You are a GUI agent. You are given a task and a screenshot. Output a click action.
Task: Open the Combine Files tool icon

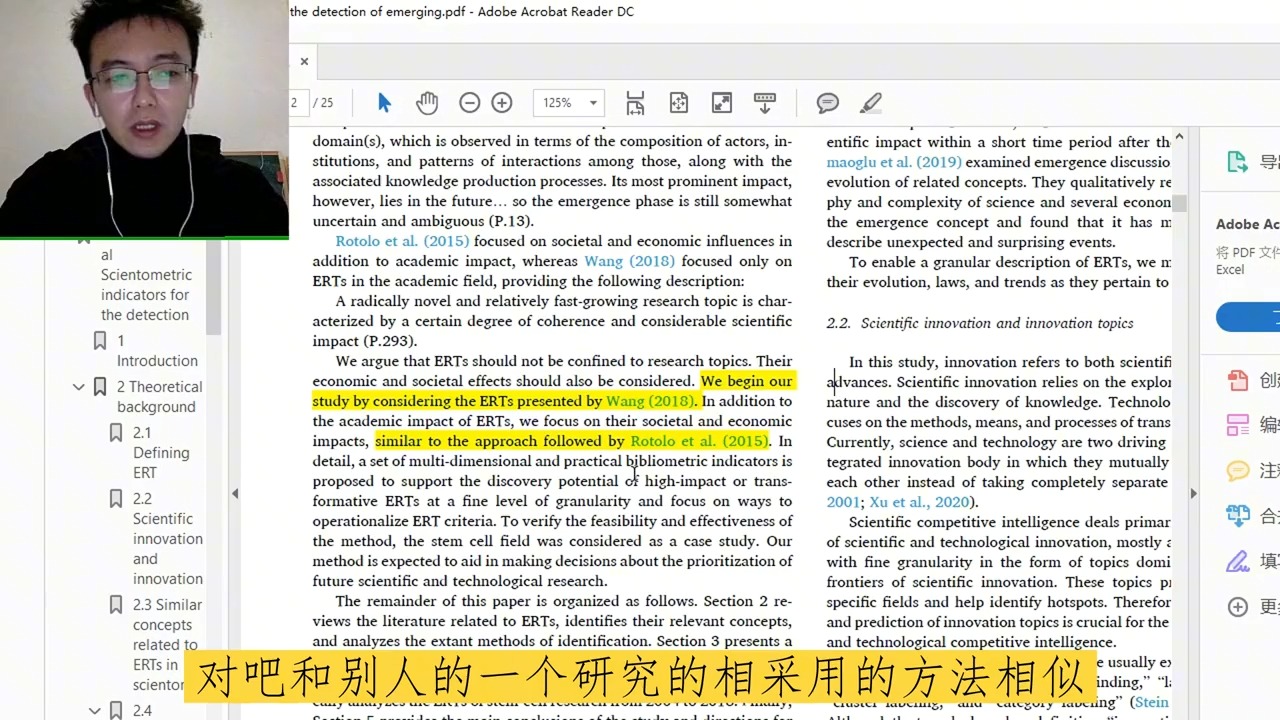pos(1238,516)
